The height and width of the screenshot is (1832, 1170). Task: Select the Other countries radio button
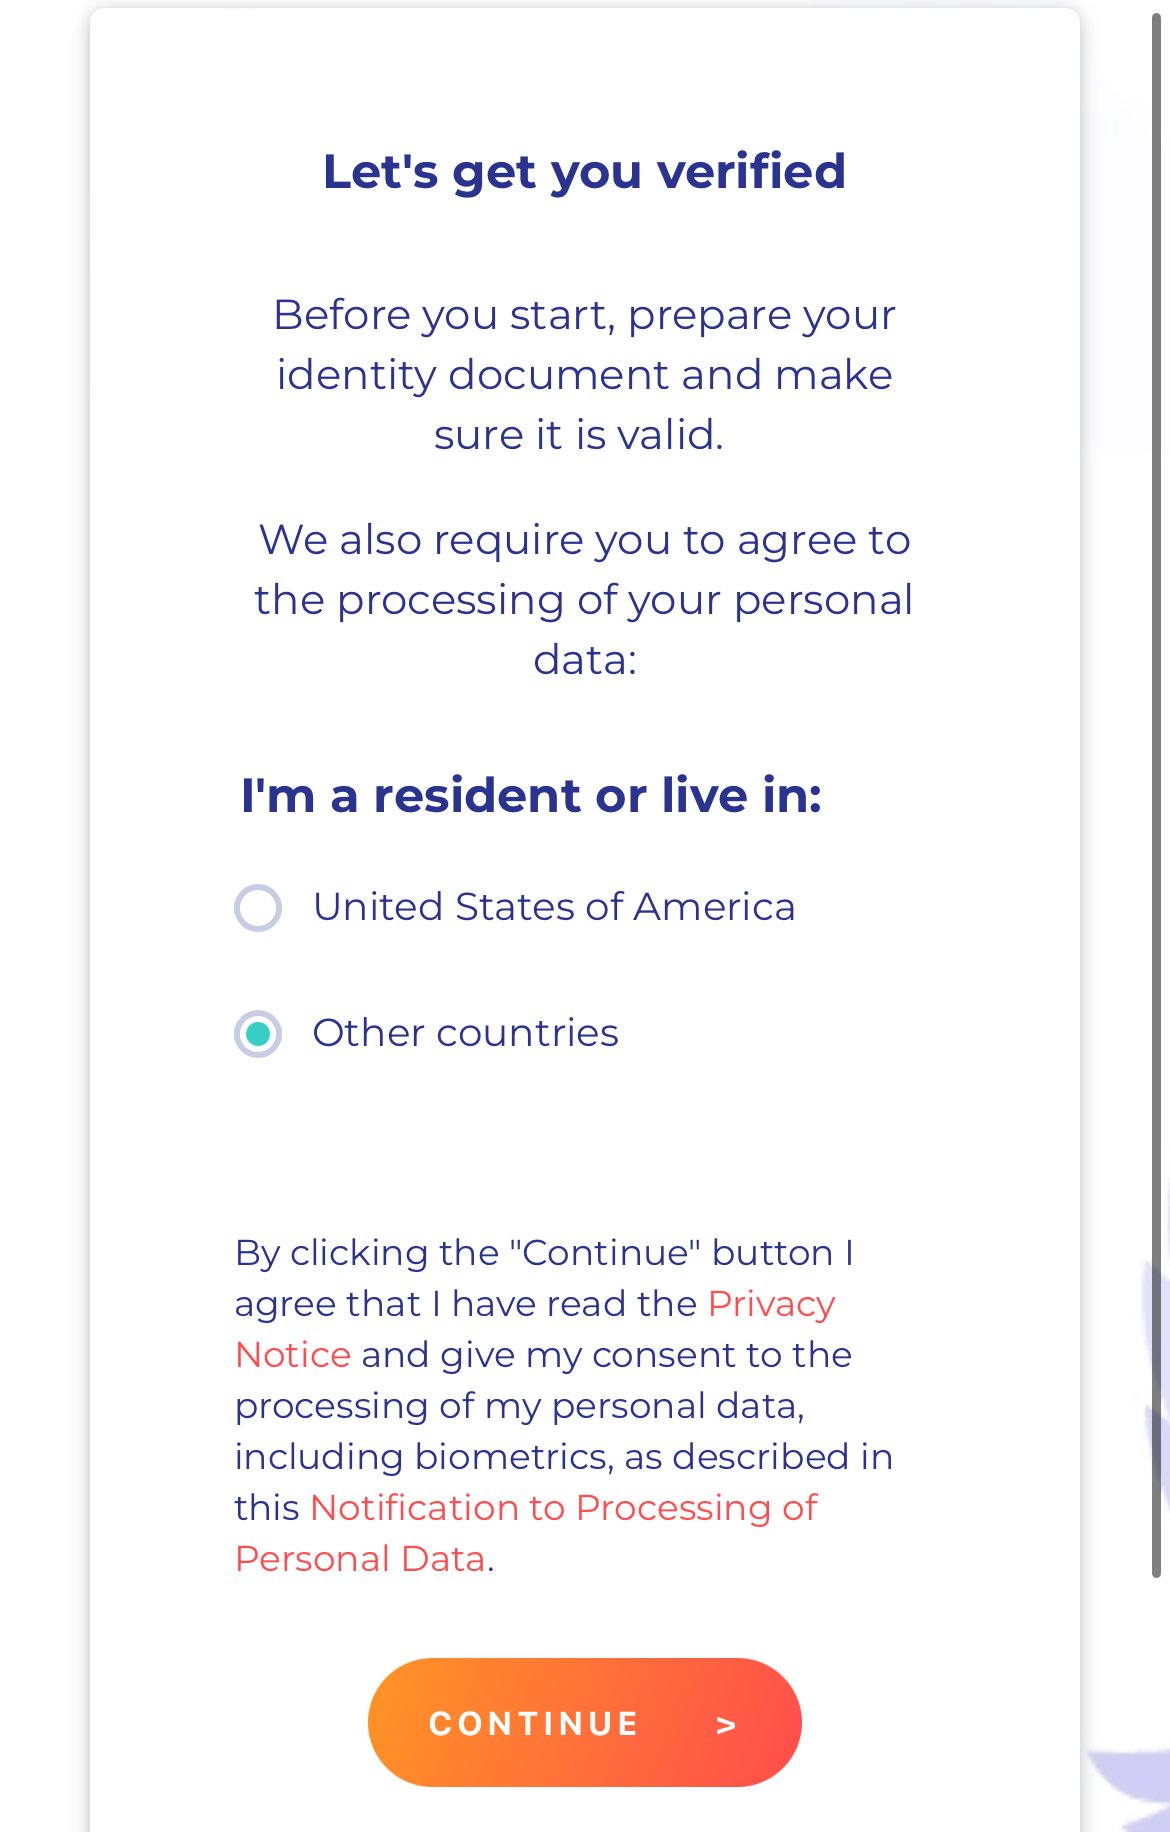(258, 1034)
